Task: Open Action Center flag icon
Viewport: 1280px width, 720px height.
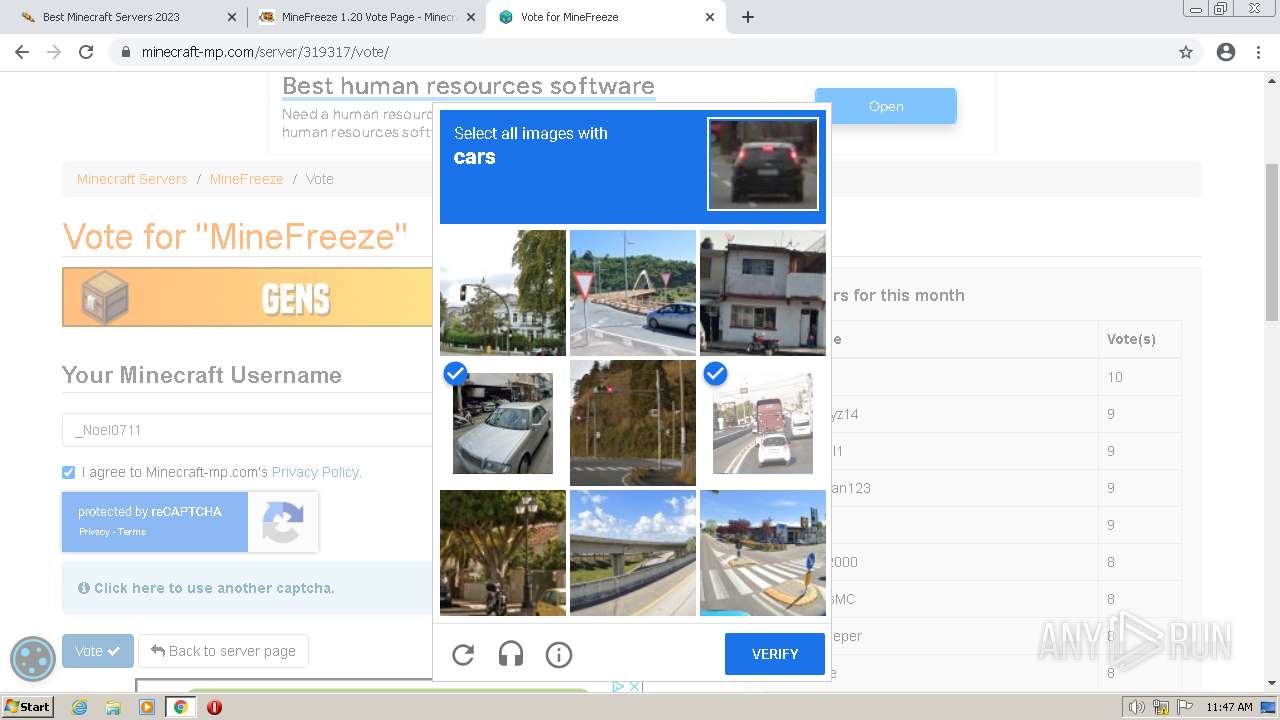Action: click(1185, 707)
